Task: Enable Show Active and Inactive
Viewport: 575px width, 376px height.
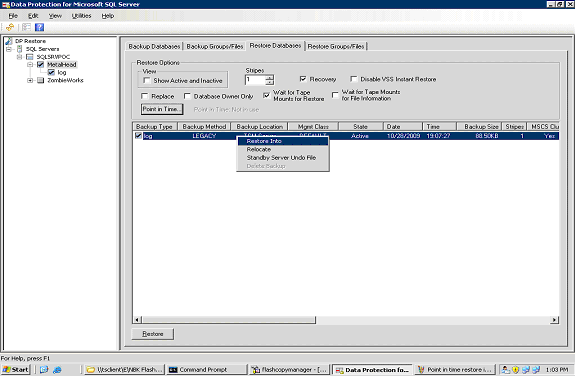Action: tap(147, 80)
